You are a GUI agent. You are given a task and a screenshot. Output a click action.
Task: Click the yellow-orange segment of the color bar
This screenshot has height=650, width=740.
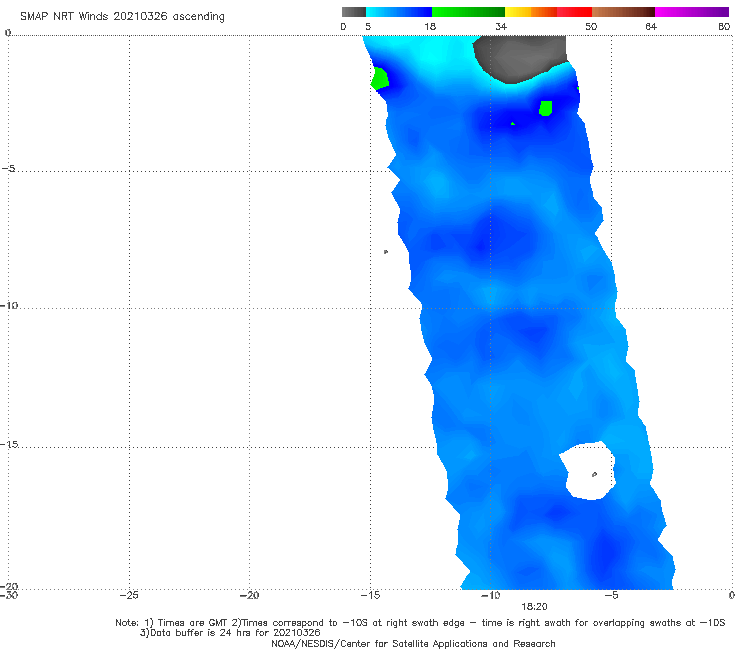[x=530, y=12]
